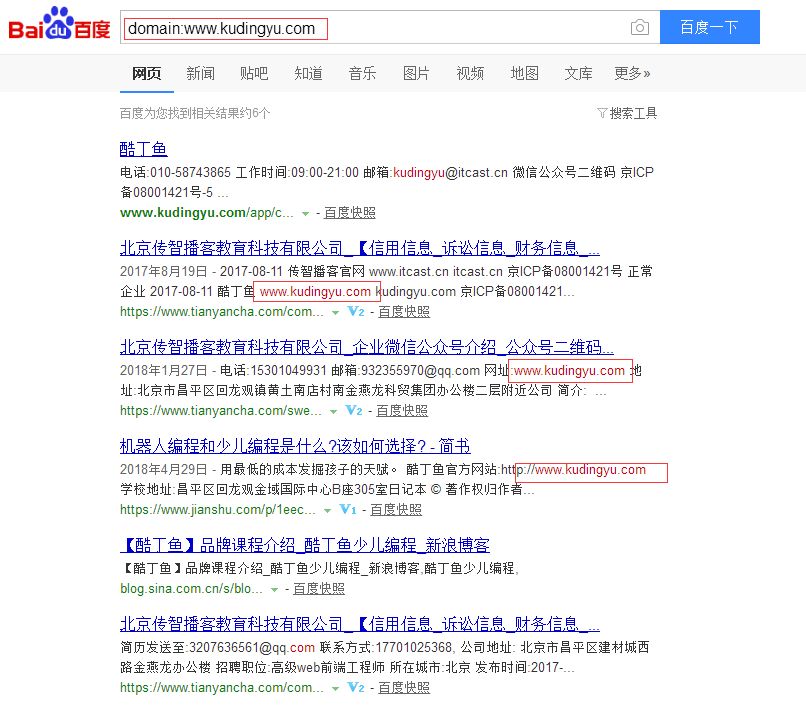Expand arrow beside last tianyancha.com/com... URL

(x=335, y=689)
